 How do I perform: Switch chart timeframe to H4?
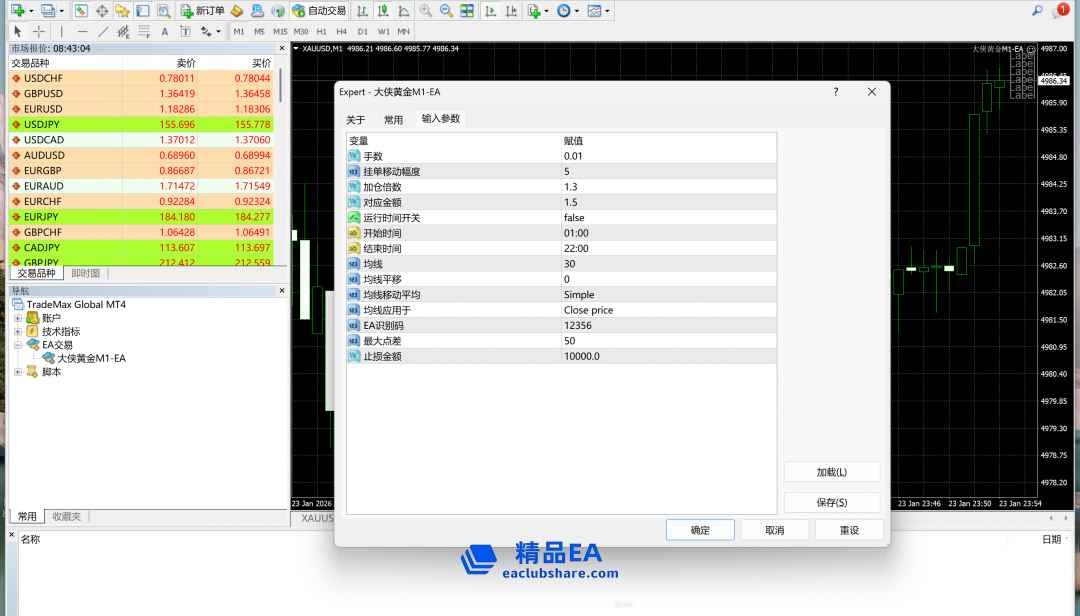tap(341, 32)
